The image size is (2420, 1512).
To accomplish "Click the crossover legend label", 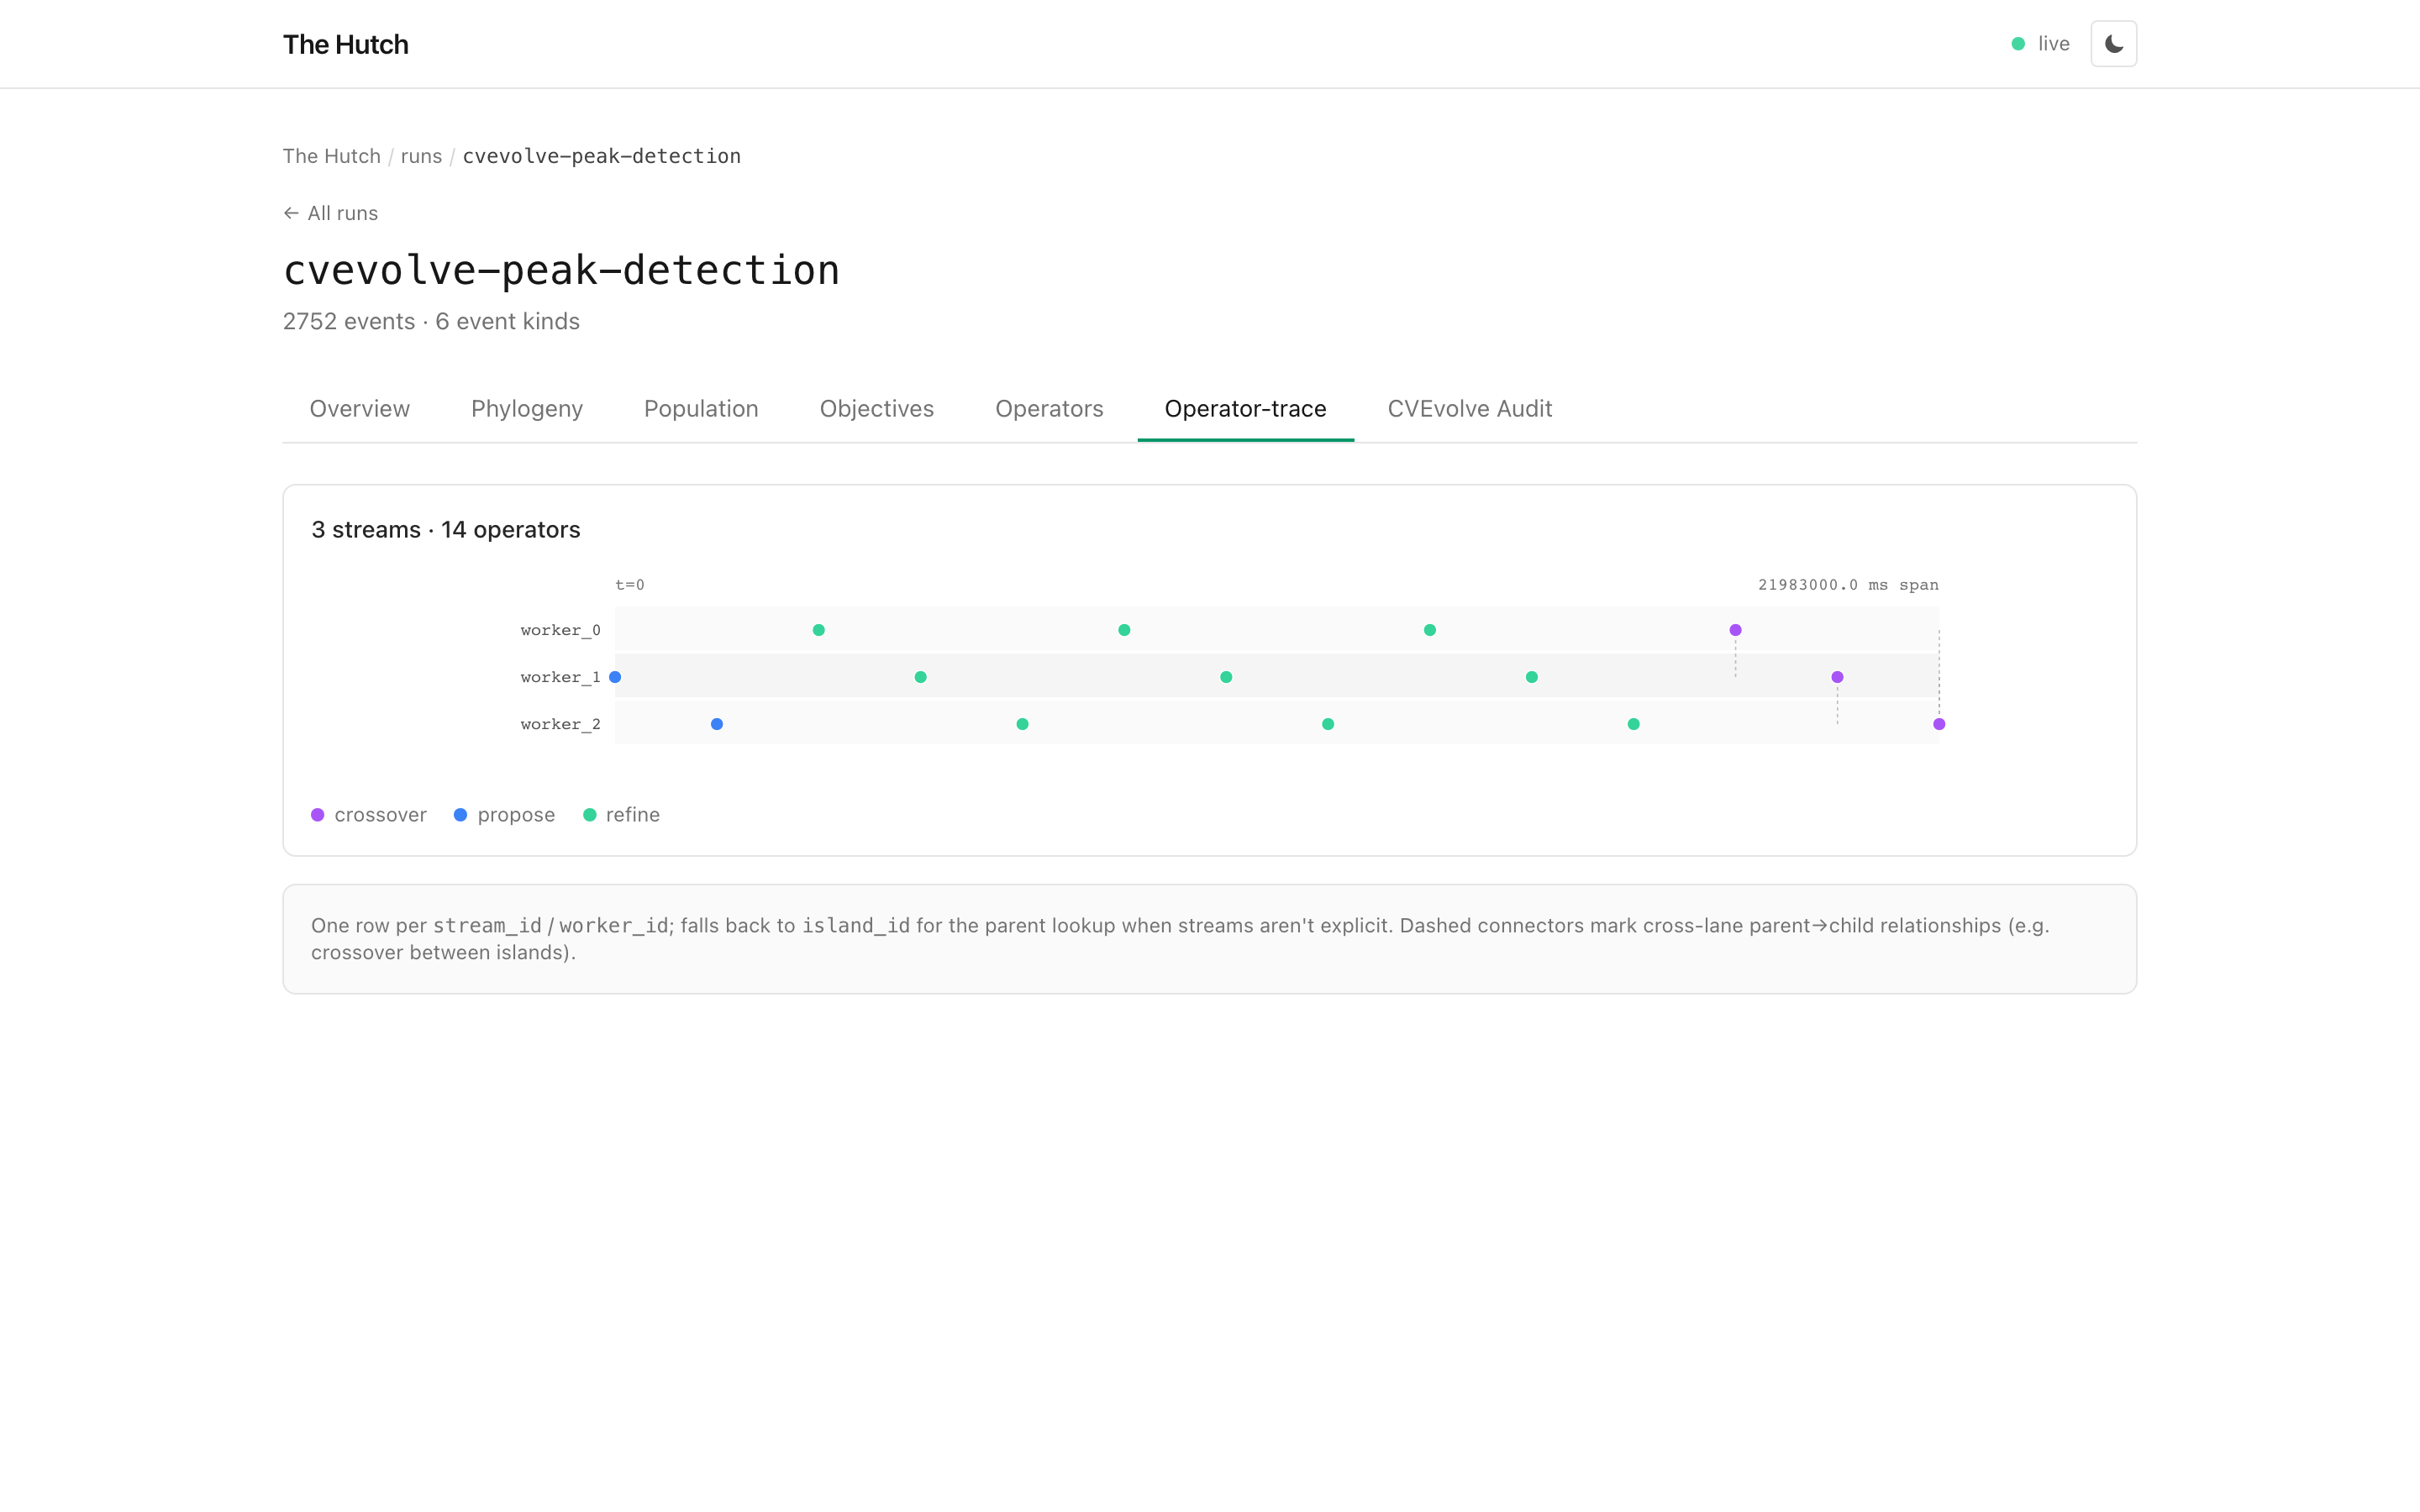I will [380, 815].
